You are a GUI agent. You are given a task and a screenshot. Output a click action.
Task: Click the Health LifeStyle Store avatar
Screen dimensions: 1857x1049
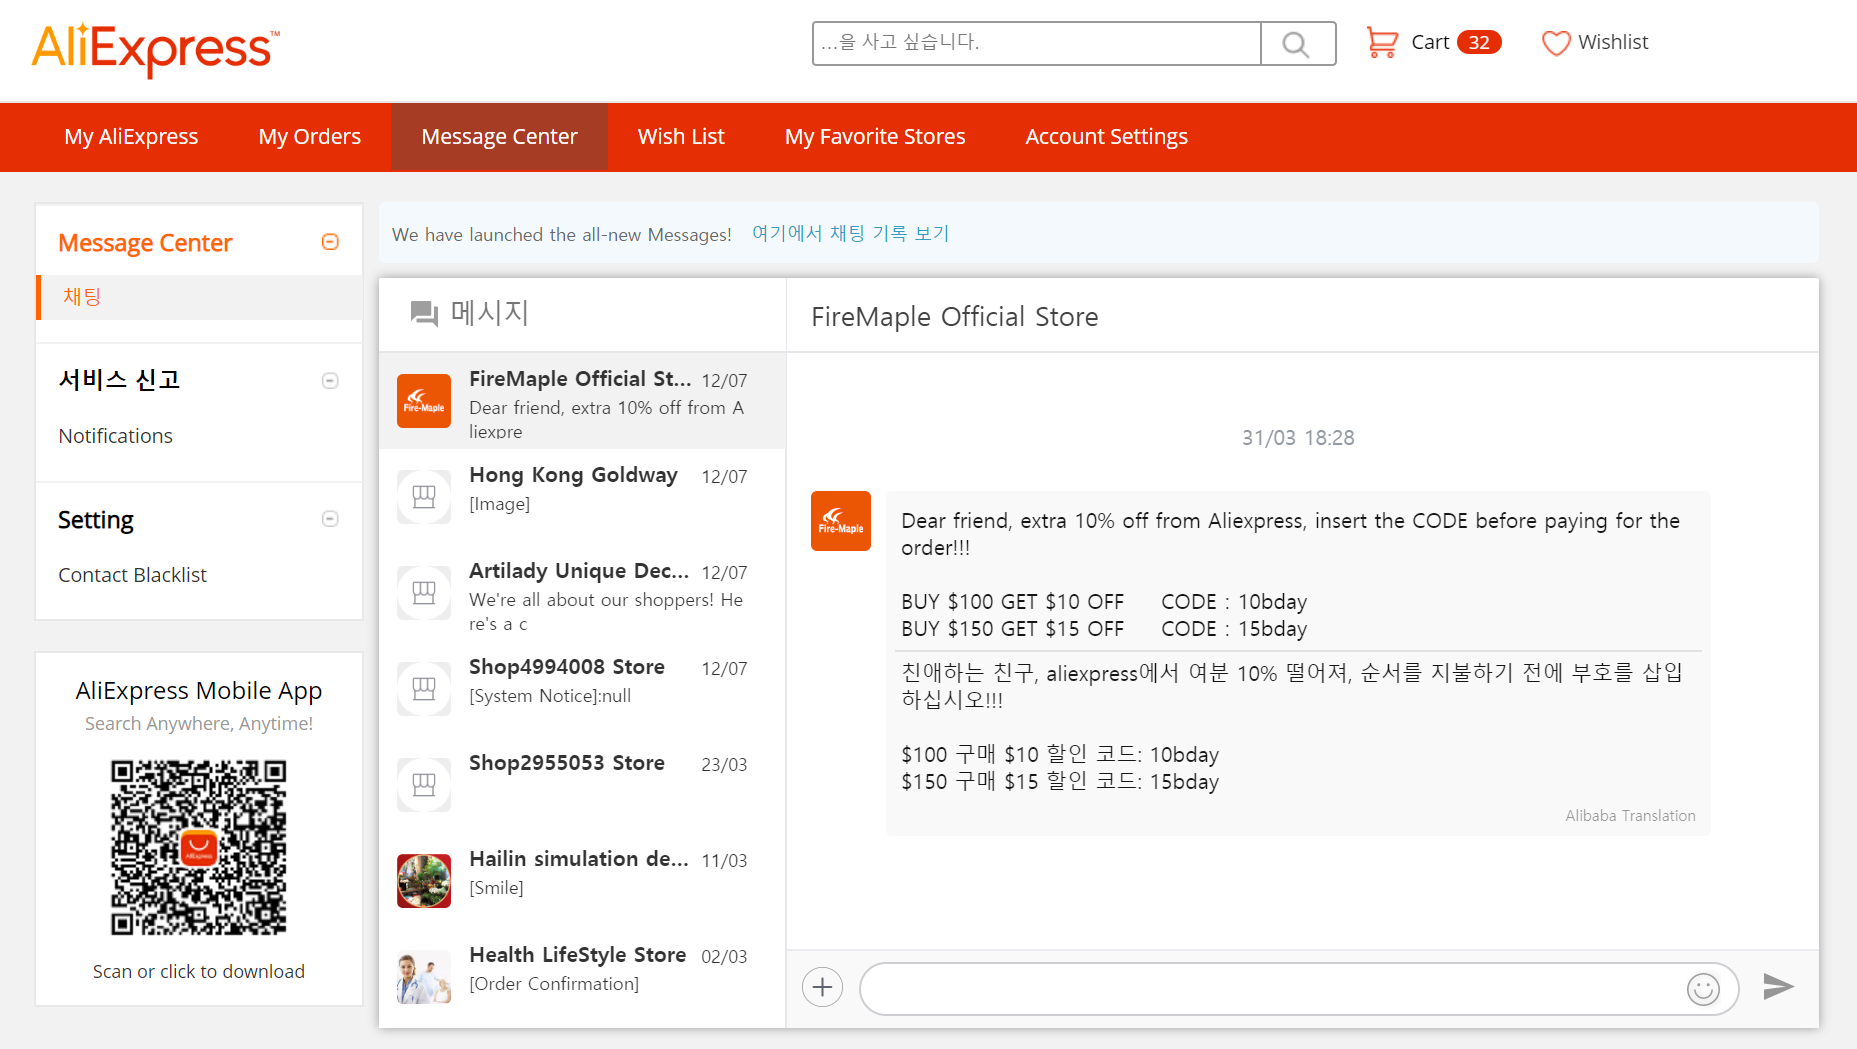[x=424, y=977]
